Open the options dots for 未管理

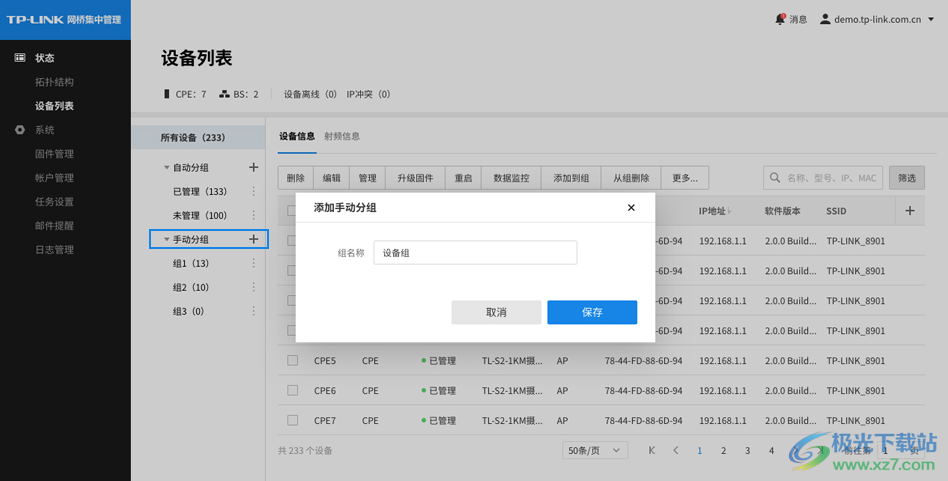click(253, 215)
